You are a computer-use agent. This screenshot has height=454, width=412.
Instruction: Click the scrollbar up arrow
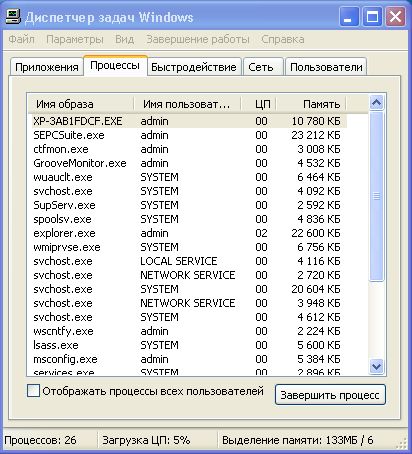(376, 103)
